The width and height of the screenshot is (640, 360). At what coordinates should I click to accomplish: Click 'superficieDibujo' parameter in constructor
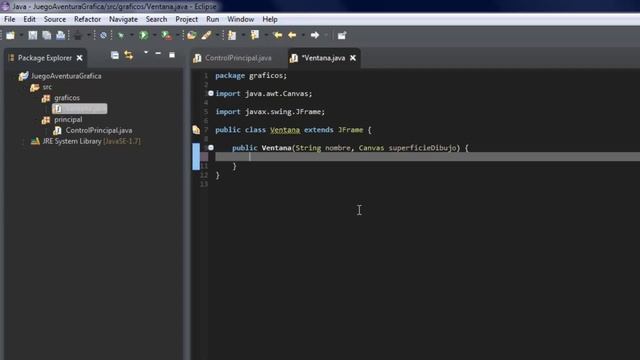pyautogui.click(x=422, y=148)
